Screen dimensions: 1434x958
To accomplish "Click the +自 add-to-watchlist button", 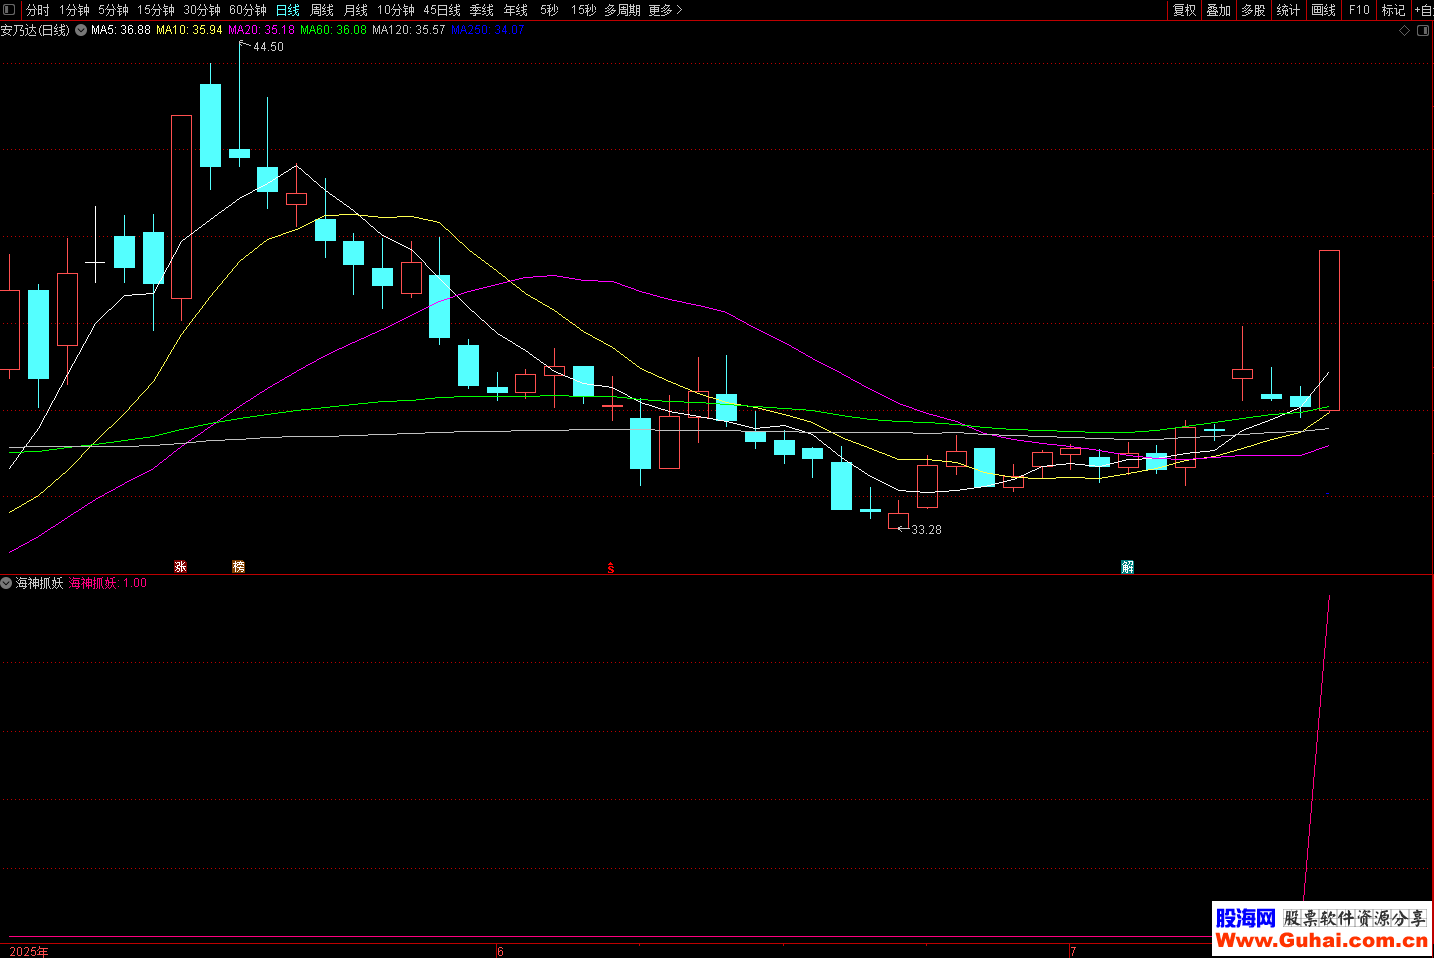I will (x=1423, y=10).
